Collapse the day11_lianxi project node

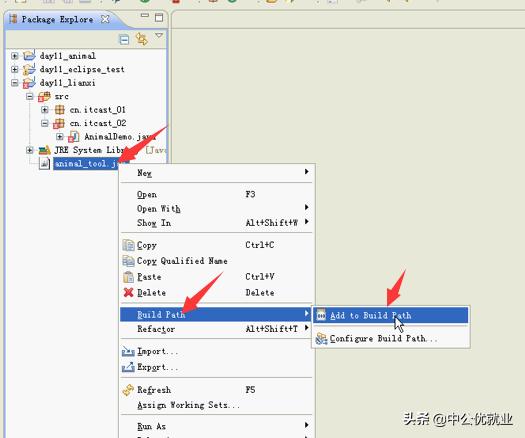[15, 82]
